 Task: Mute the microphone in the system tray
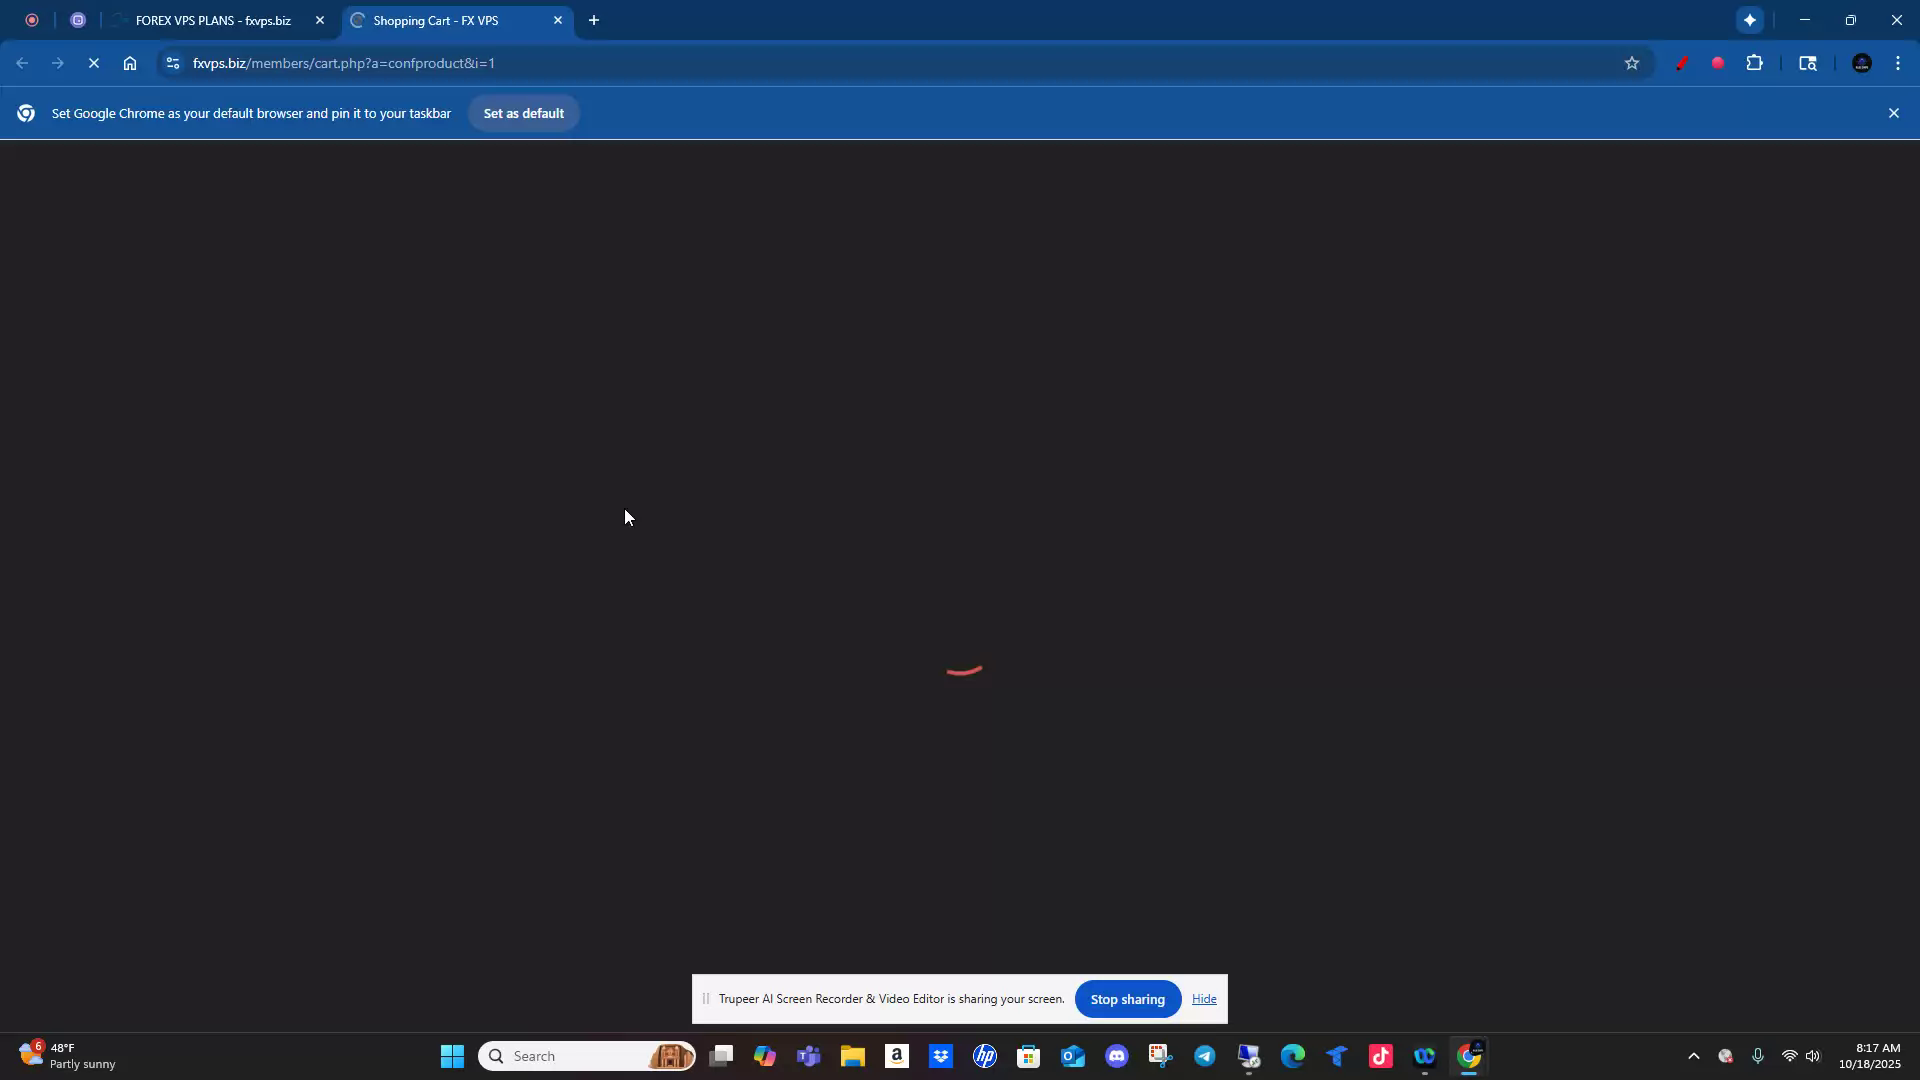click(1758, 1055)
